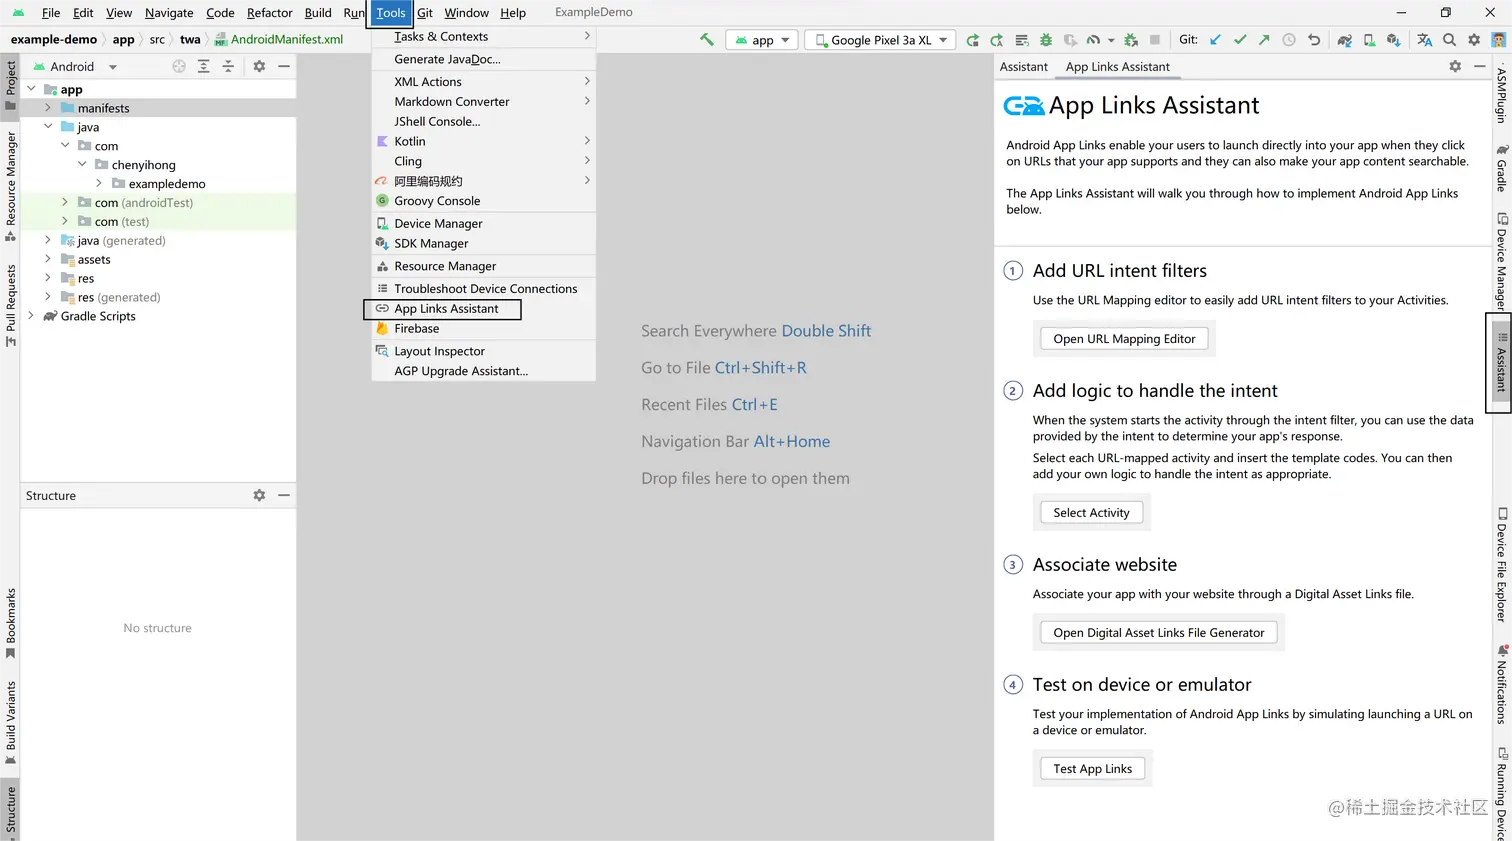Collapse the java folder

(x=48, y=127)
